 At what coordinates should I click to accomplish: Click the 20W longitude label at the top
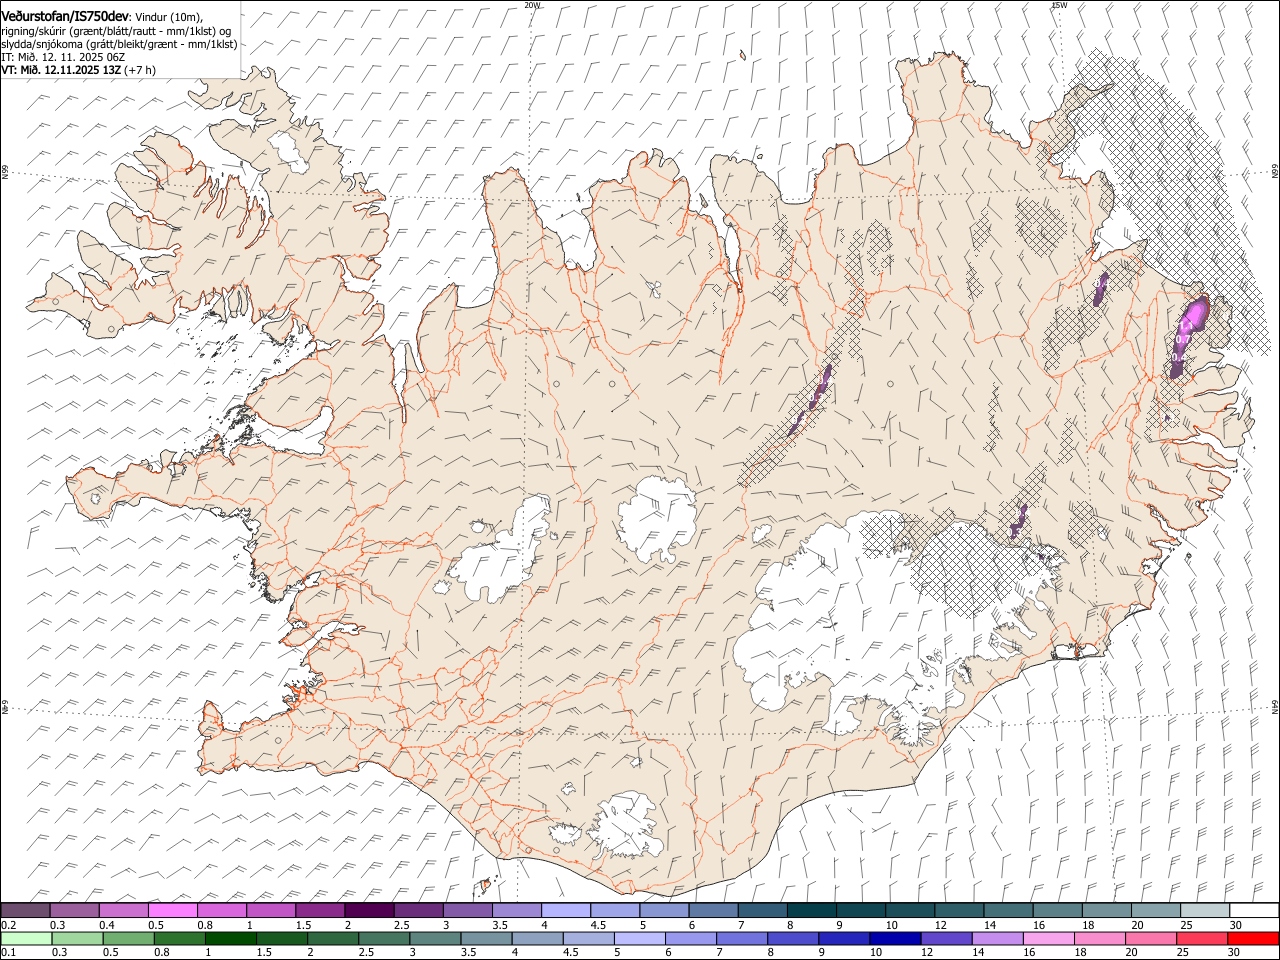coord(532,5)
